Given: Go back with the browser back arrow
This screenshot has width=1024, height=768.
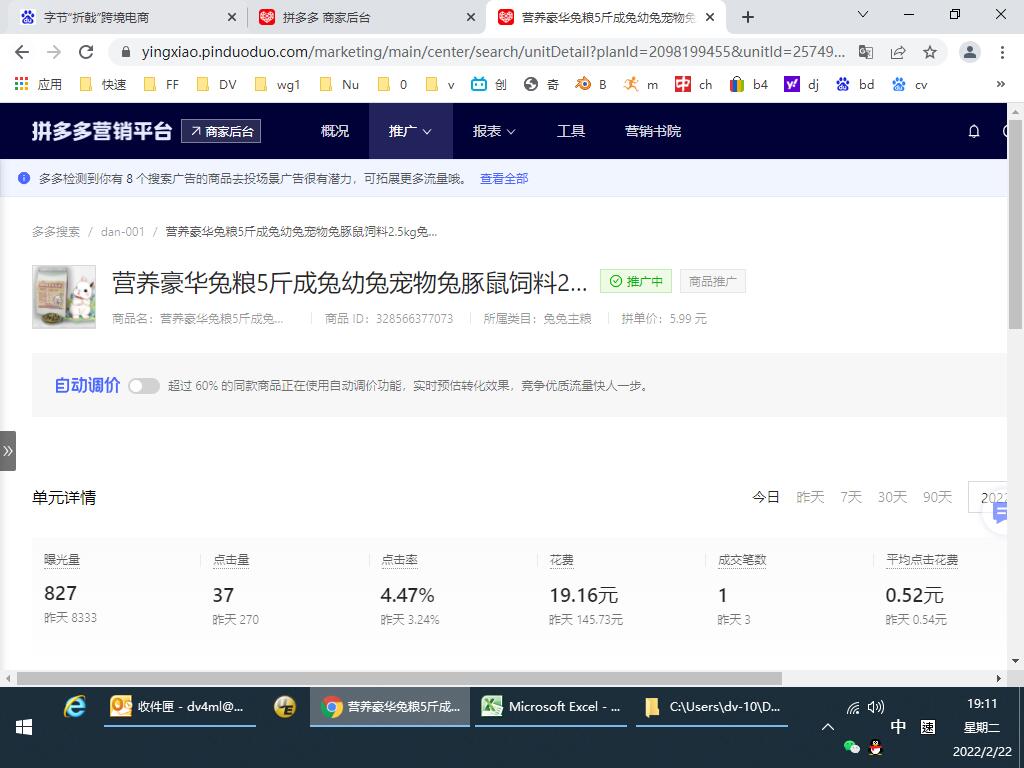Looking at the screenshot, I should click(22, 52).
